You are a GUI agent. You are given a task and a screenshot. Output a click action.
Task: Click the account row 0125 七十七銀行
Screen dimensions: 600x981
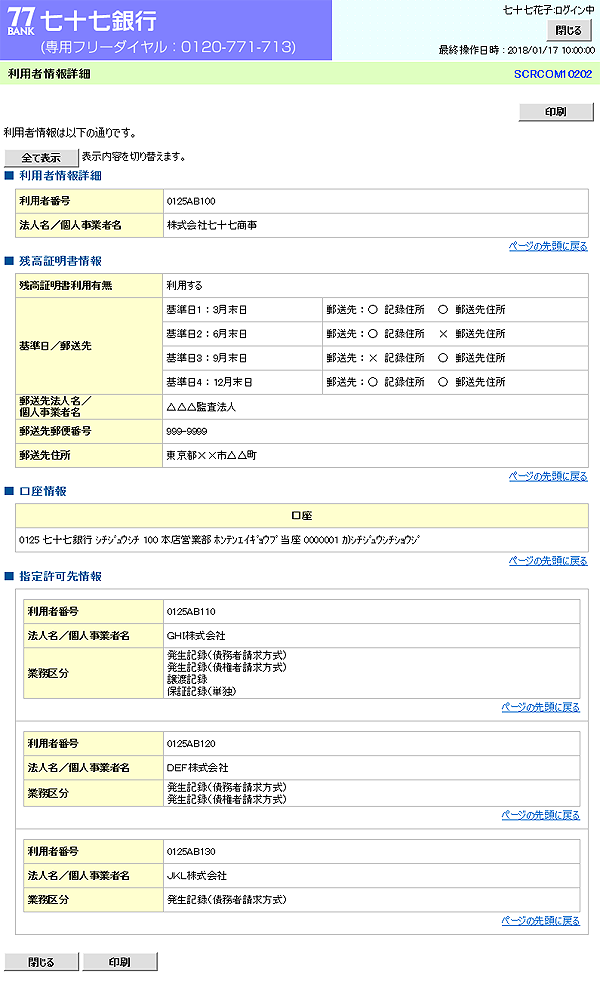[302, 540]
